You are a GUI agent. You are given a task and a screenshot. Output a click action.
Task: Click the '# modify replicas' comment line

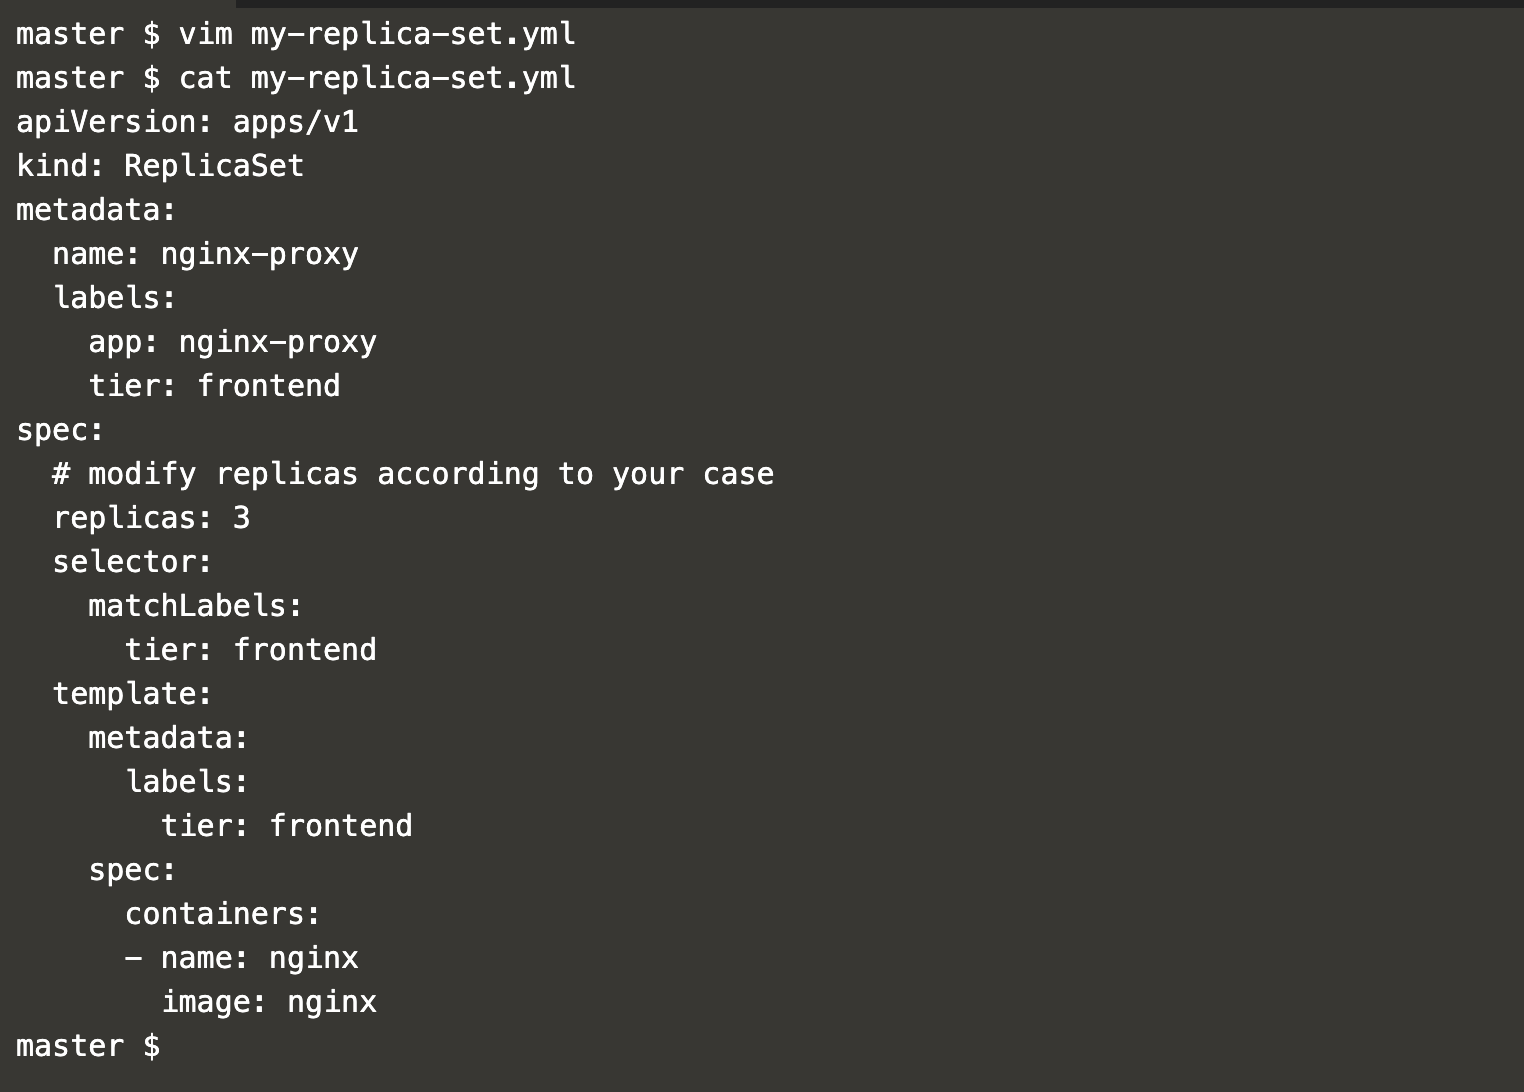coord(413,475)
